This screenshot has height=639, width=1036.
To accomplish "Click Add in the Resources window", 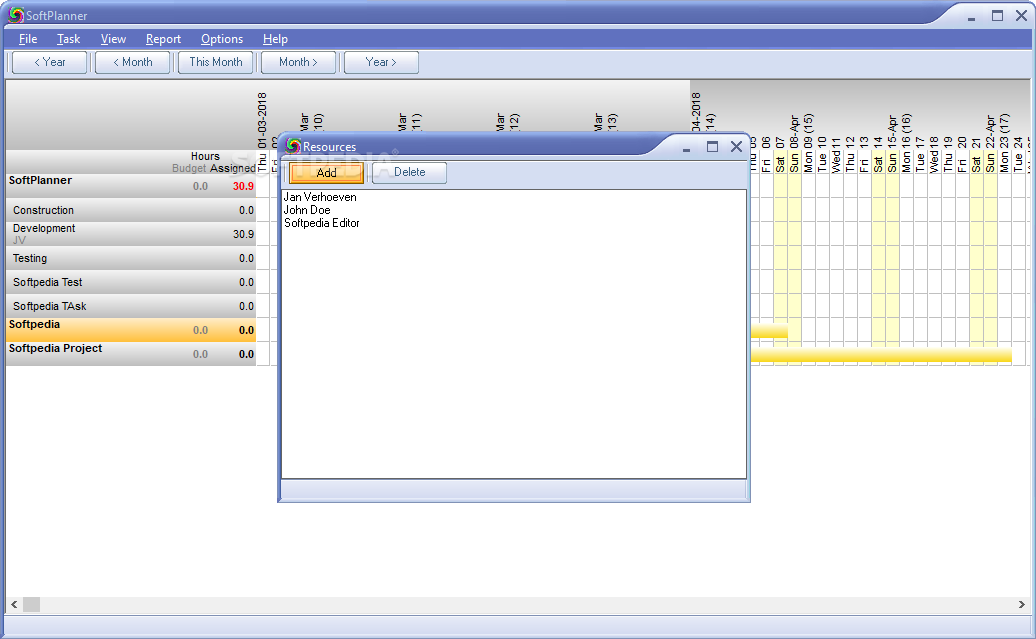I will click(x=326, y=172).
